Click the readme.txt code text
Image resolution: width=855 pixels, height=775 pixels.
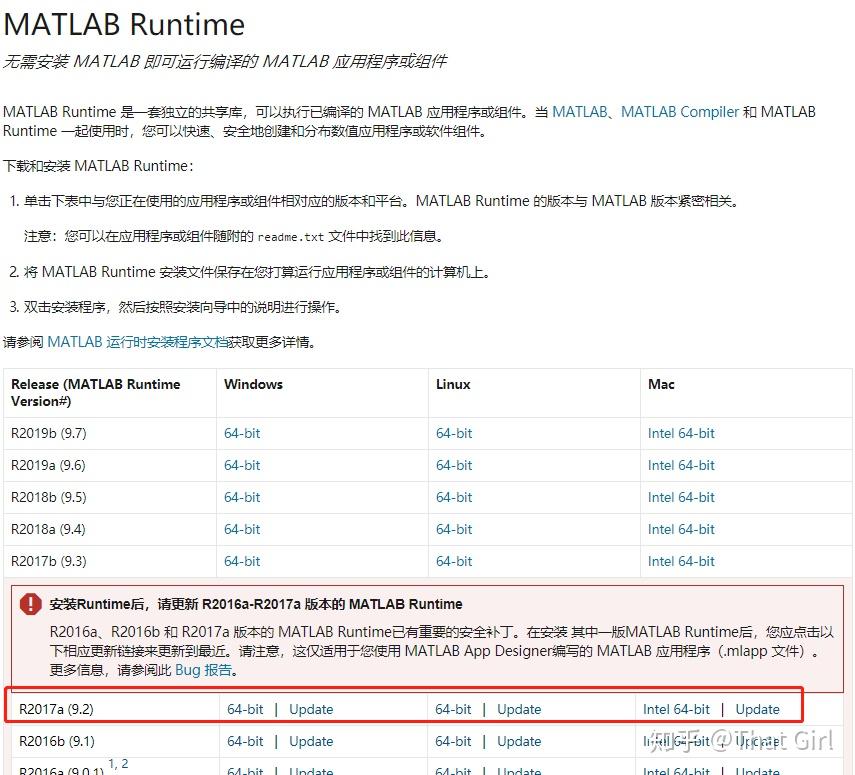(x=291, y=237)
